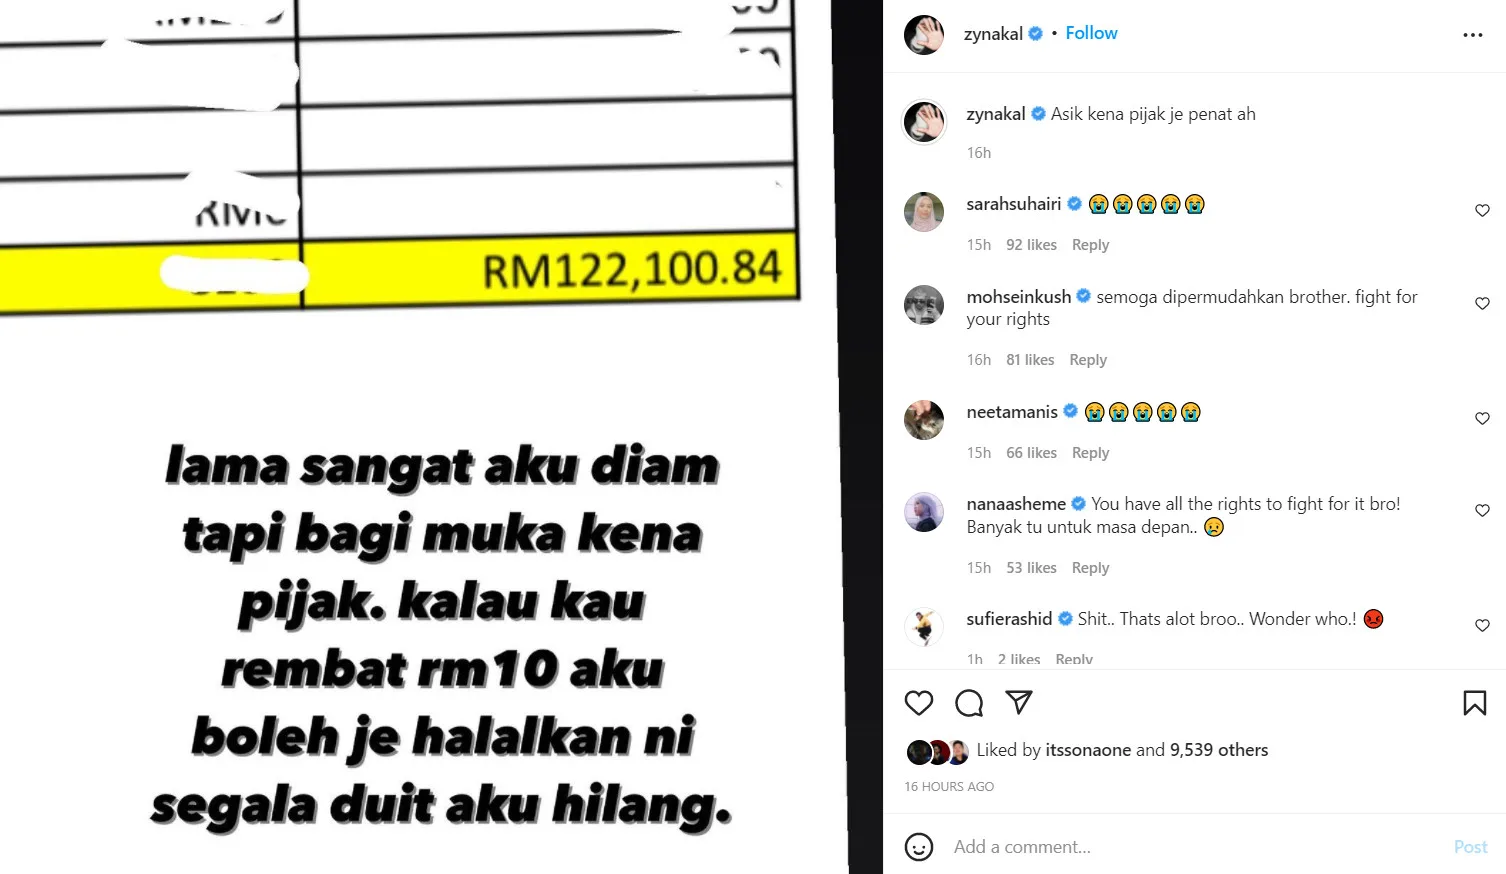Open sufierashid's profile avatar
The height and width of the screenshot is (874, 1506).
coord(924,627)
